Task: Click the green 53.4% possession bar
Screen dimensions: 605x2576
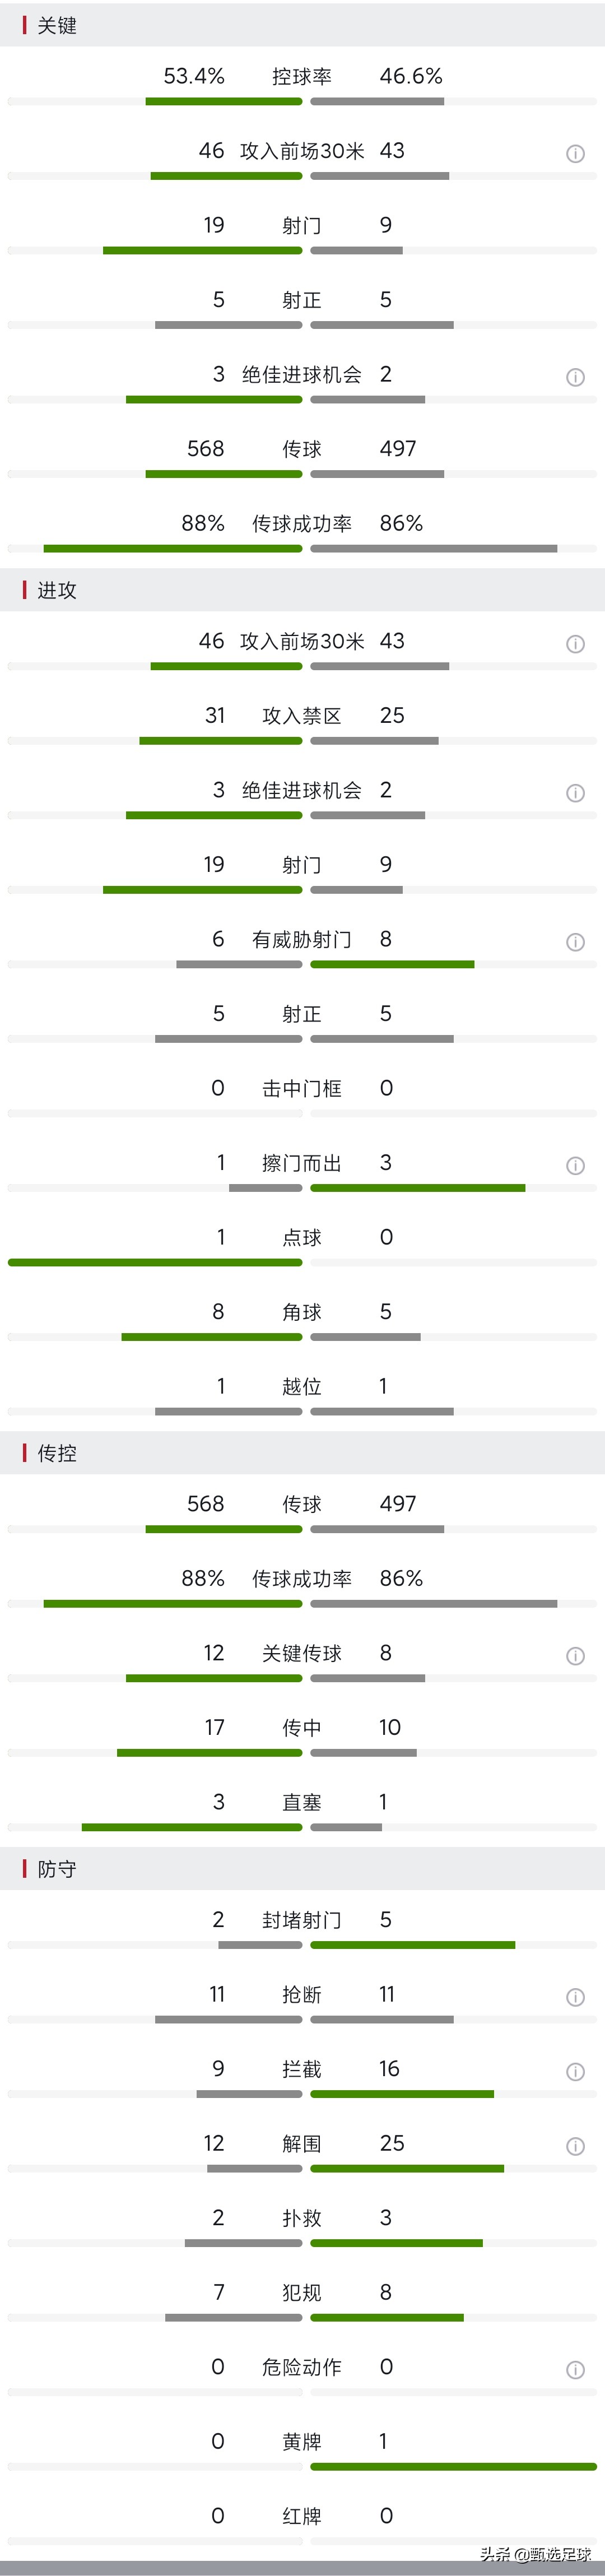Action: tap(225, 101)
